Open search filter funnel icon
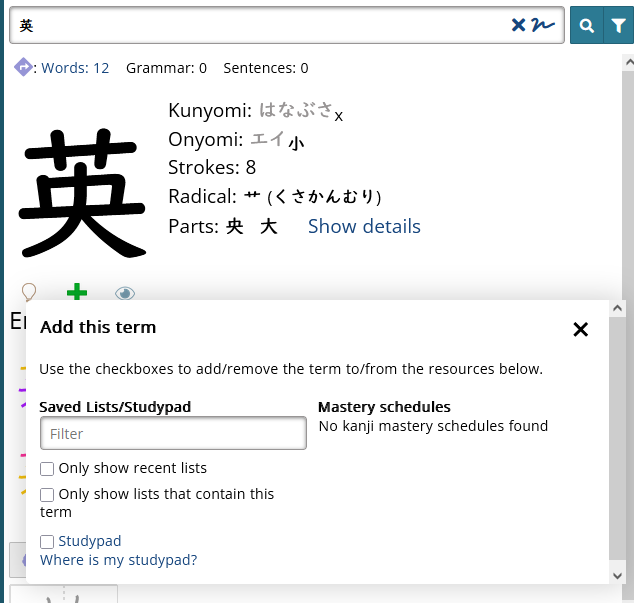Screen dimensions: 634x603 [618, 25]
